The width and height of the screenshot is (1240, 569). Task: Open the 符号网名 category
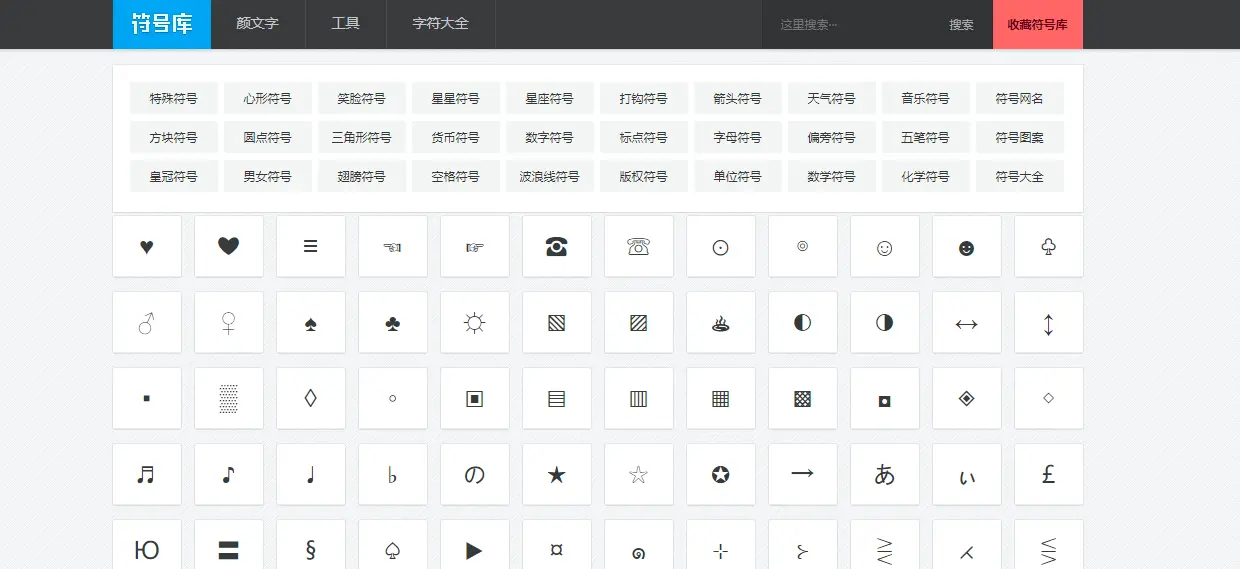click(x=1020, y=98)
